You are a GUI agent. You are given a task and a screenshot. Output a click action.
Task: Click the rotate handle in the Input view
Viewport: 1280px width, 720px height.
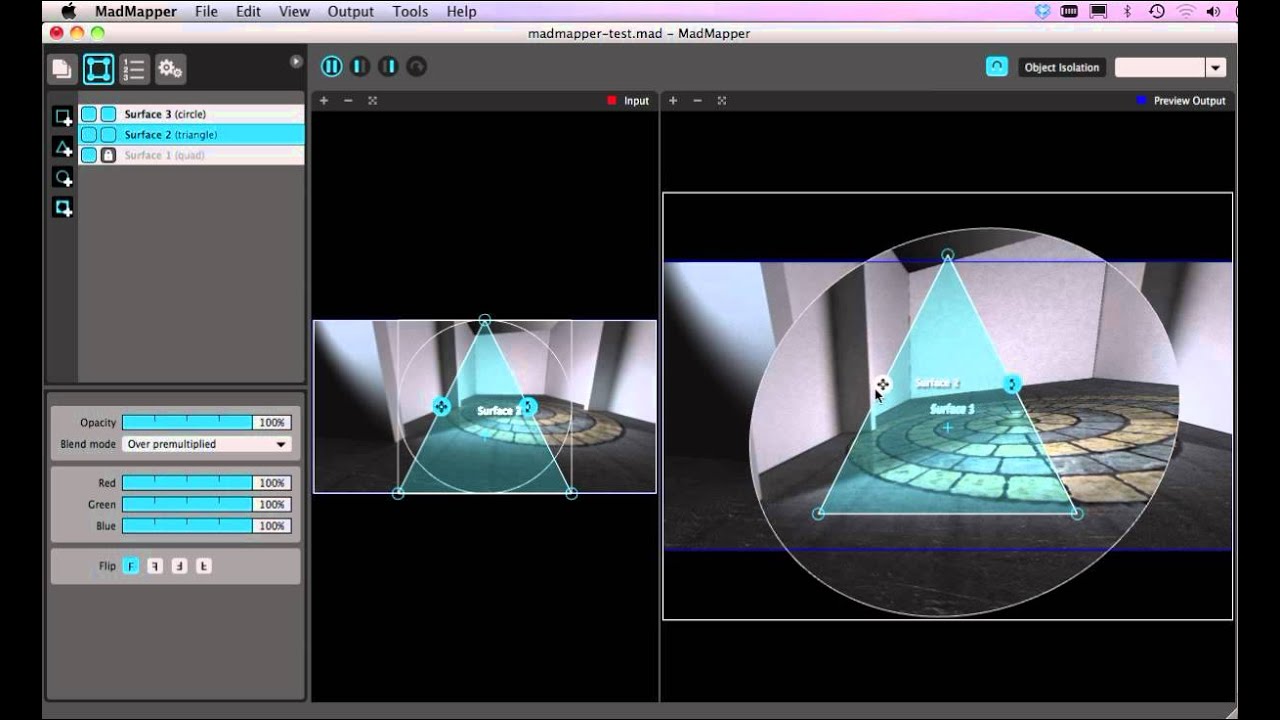pos(529,406)
